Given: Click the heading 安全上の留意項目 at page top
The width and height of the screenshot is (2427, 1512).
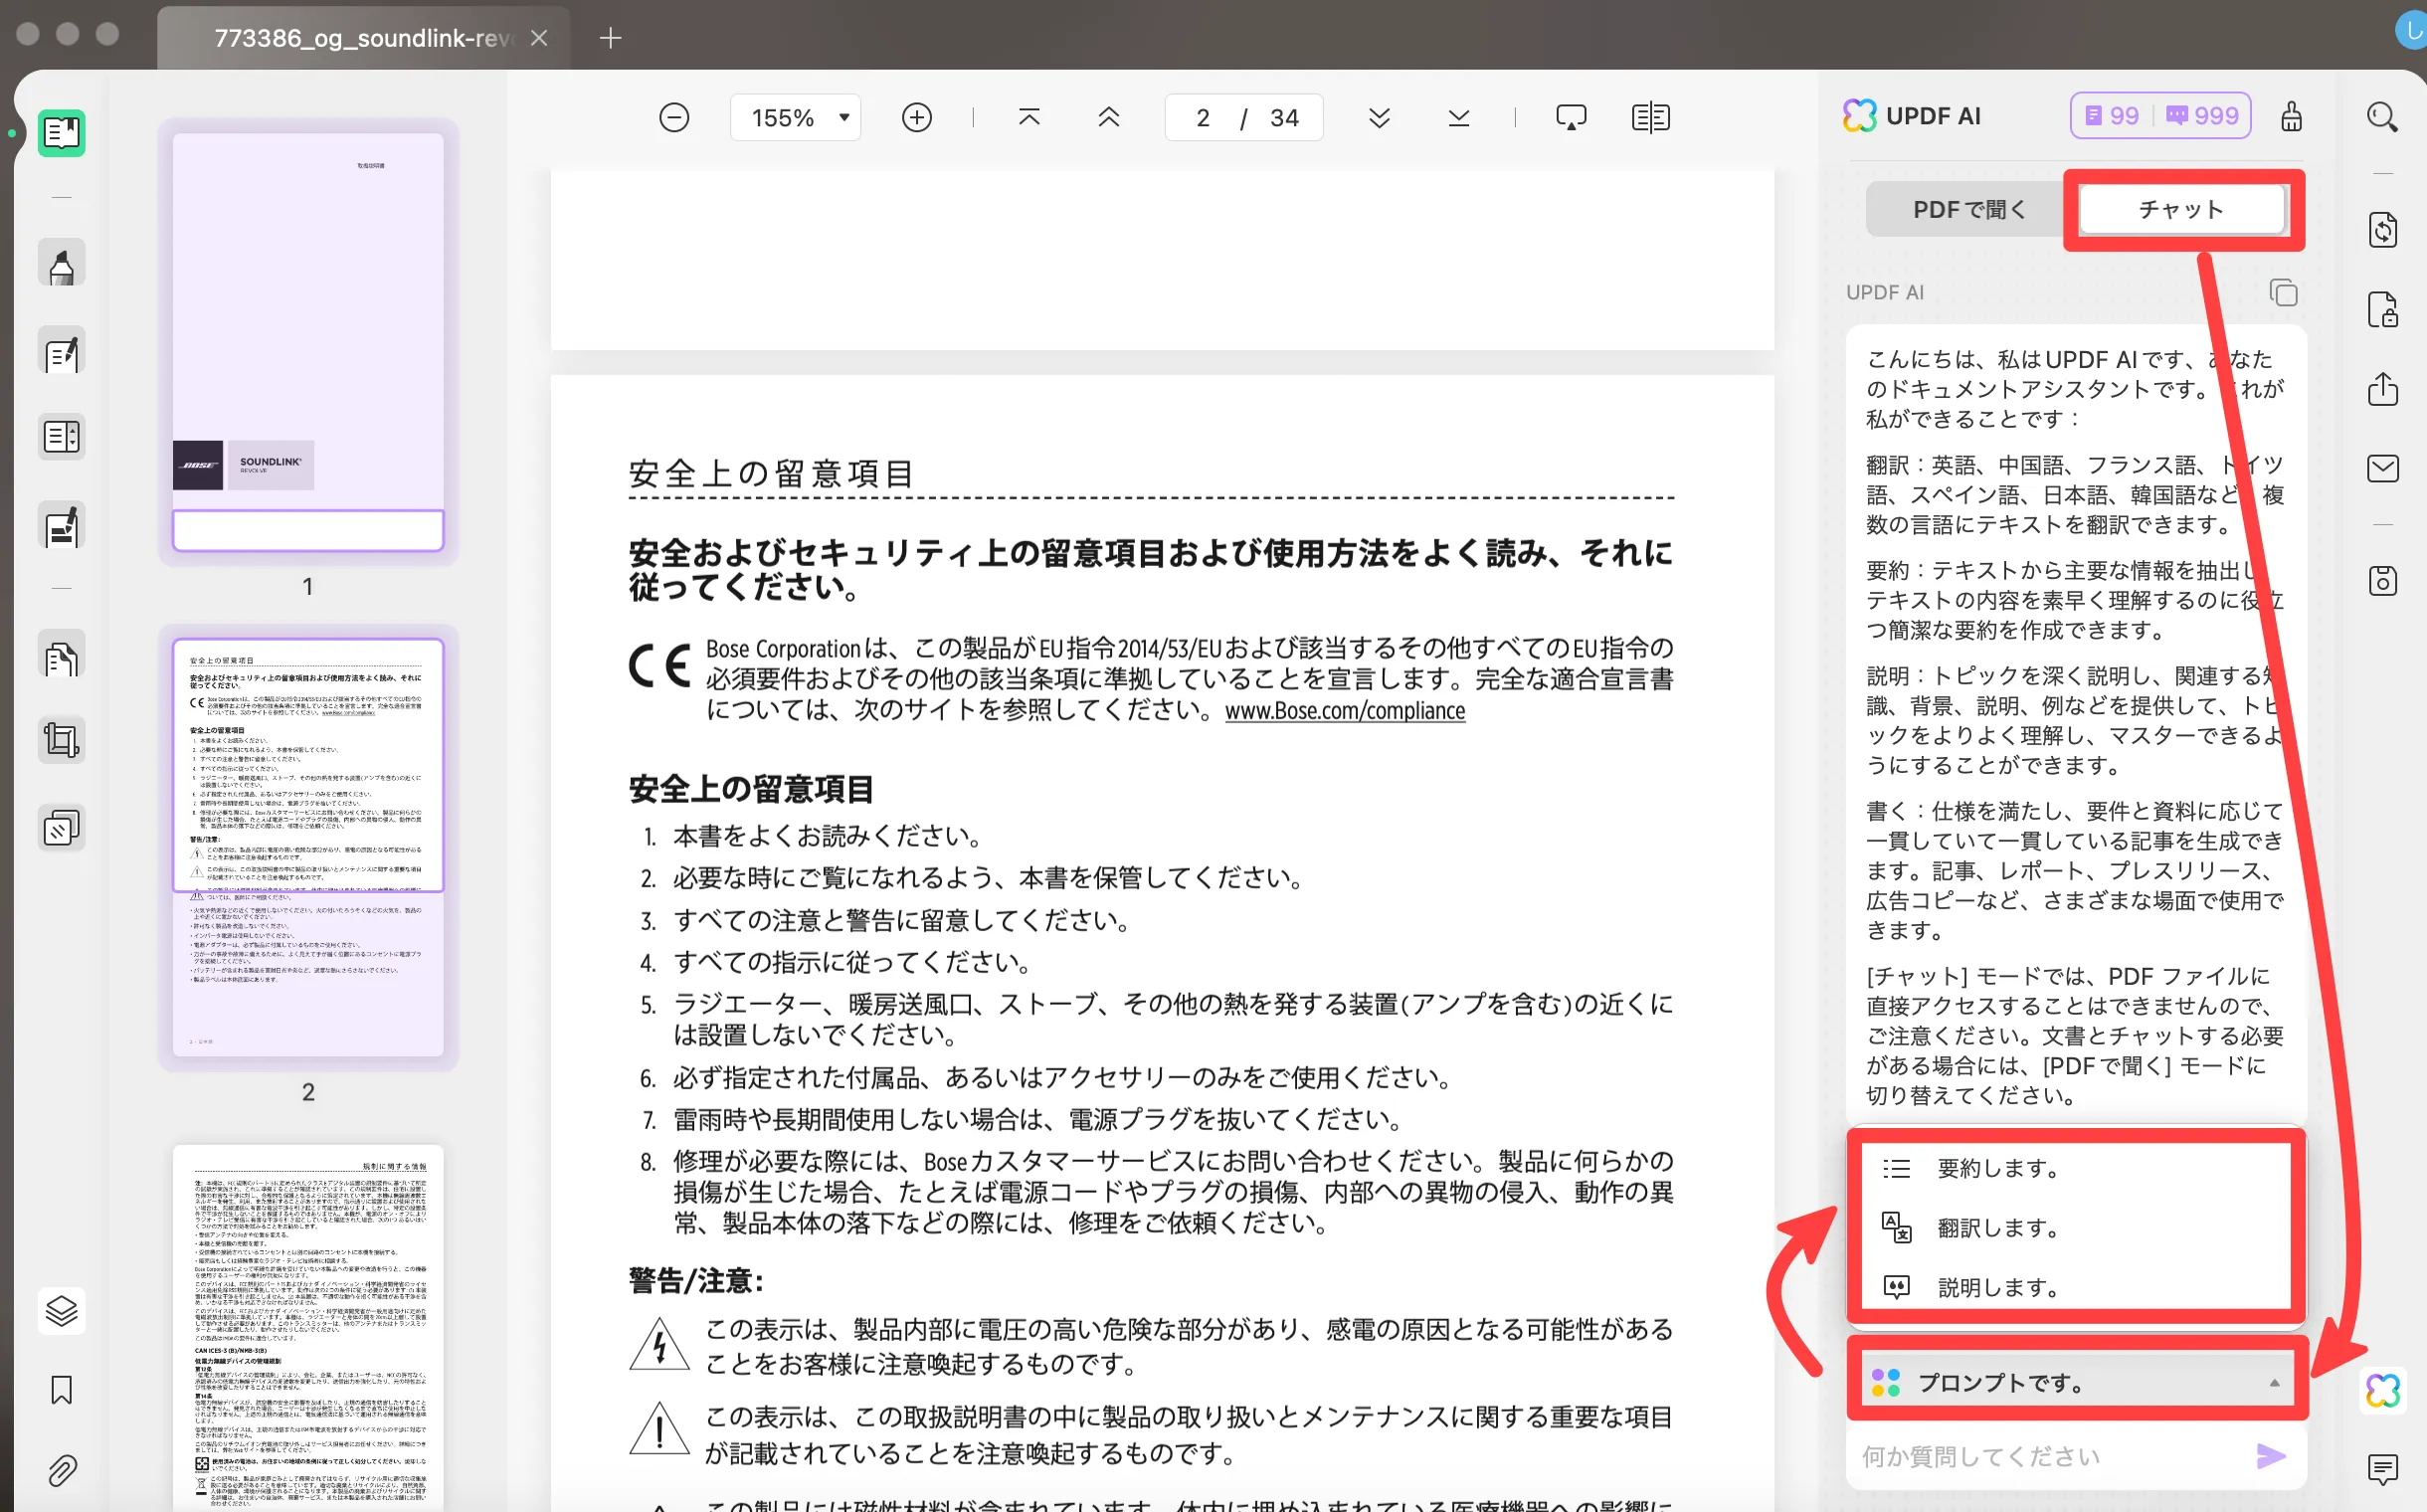Looking at the screenshot, I should coord(772,473).
